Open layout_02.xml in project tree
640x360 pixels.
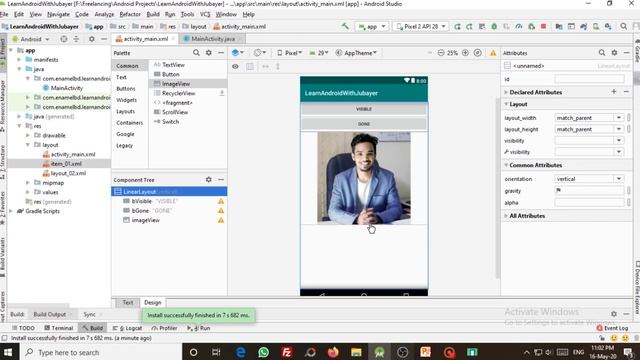point(68,173)
